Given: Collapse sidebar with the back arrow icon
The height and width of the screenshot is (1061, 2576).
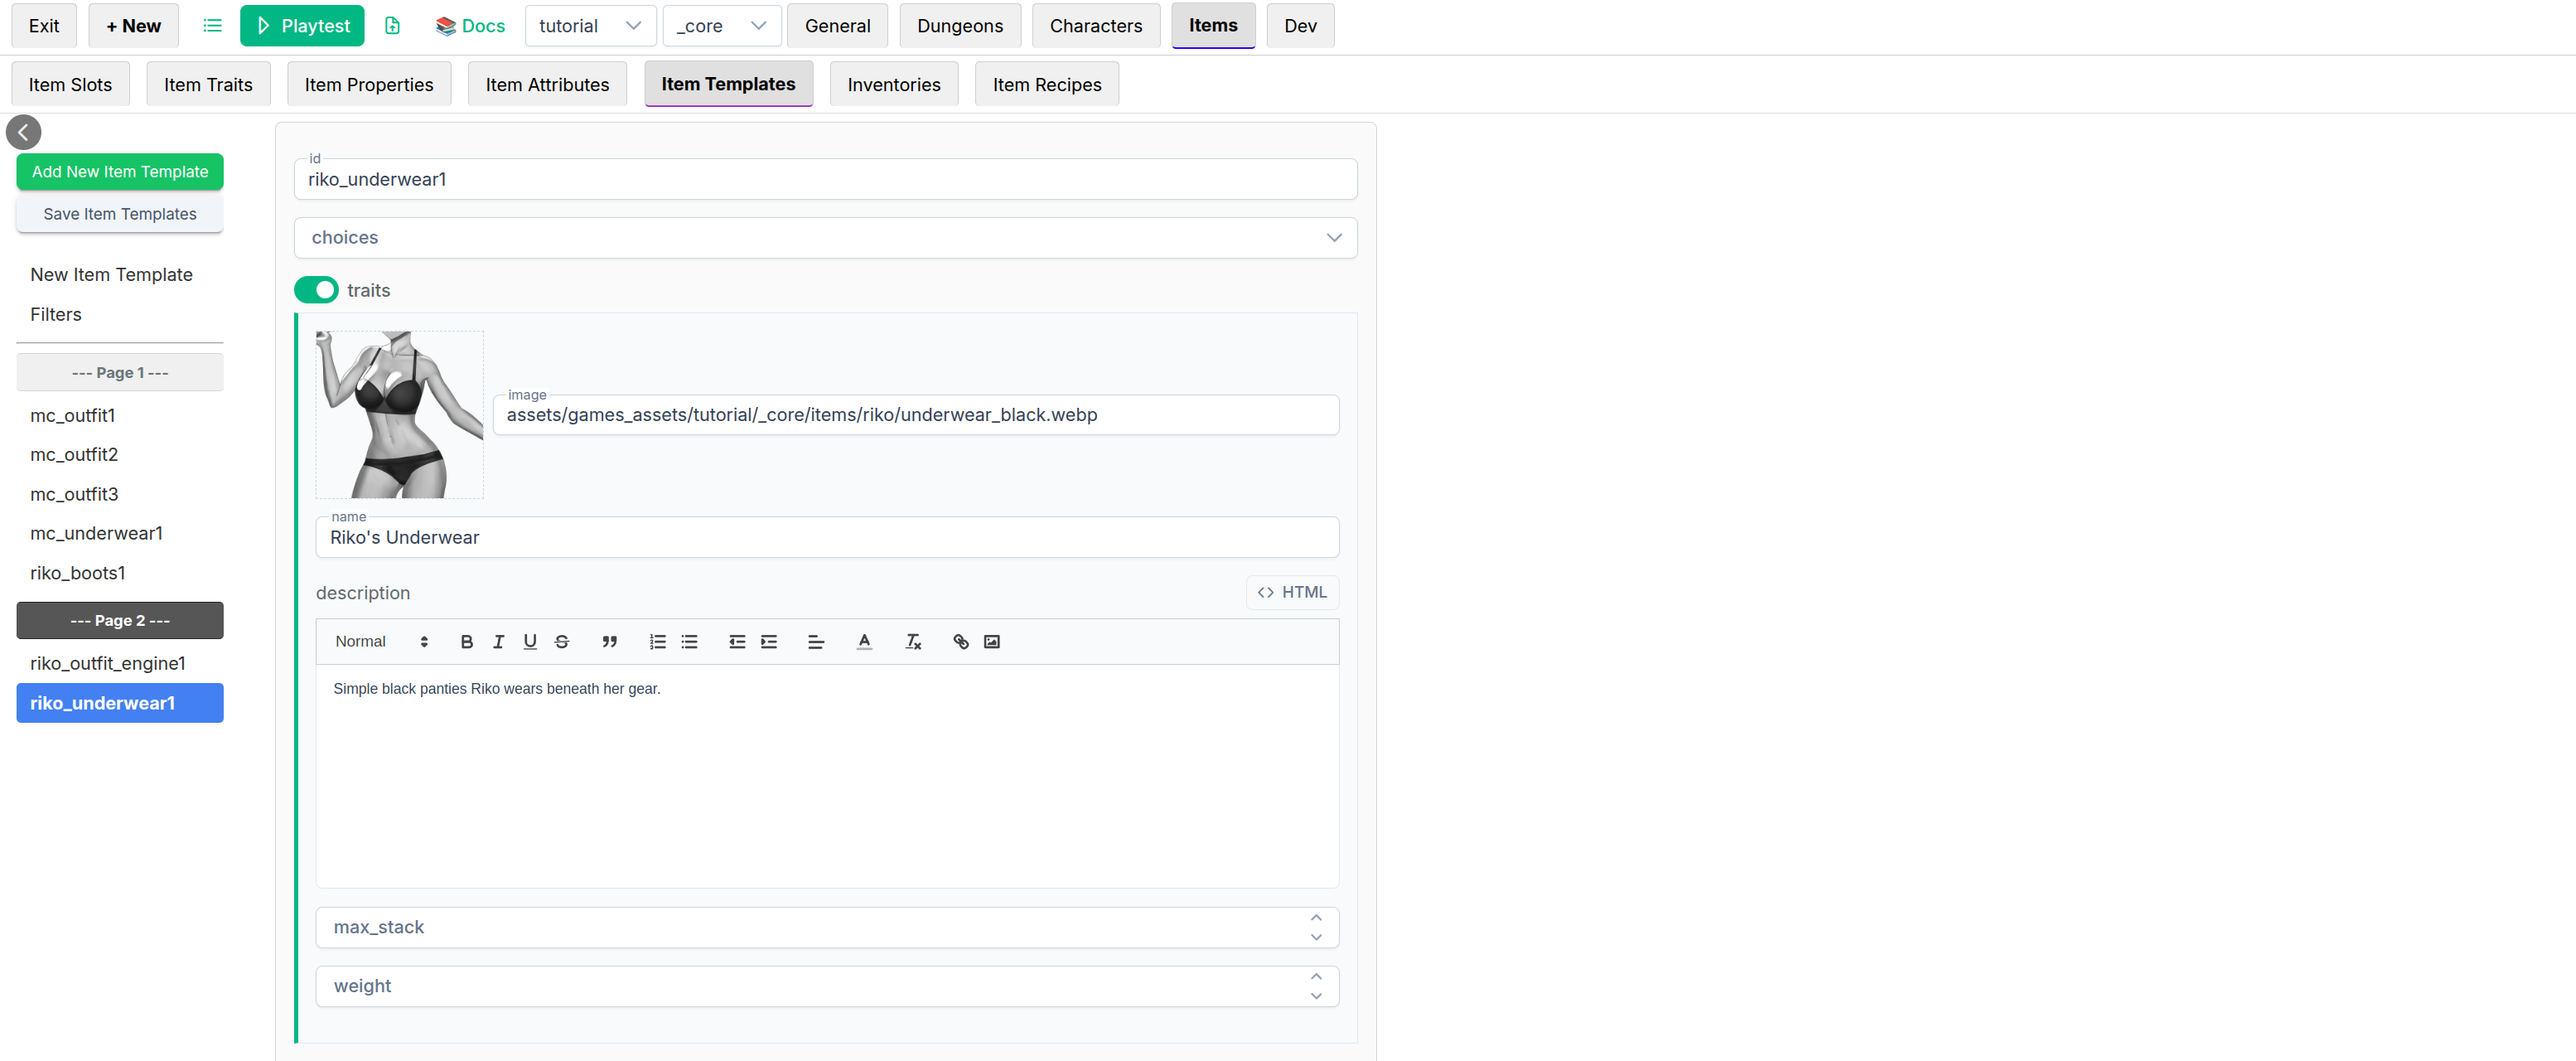Looking at the screenshot, I should point(23,132).
